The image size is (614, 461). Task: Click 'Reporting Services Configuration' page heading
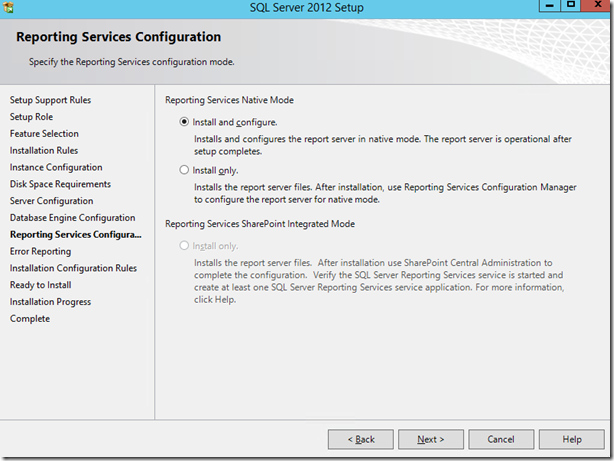pos(118,37)
